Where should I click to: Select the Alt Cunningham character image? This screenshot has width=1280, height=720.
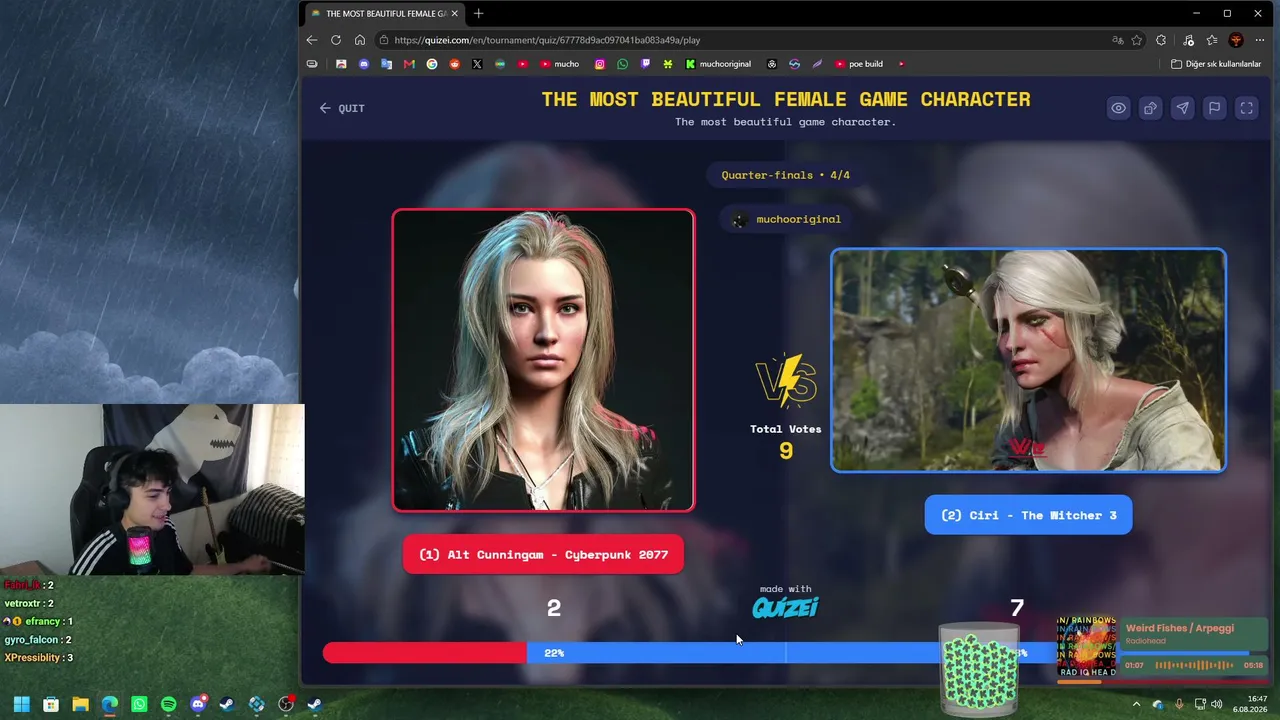click(x=543, y=360)
